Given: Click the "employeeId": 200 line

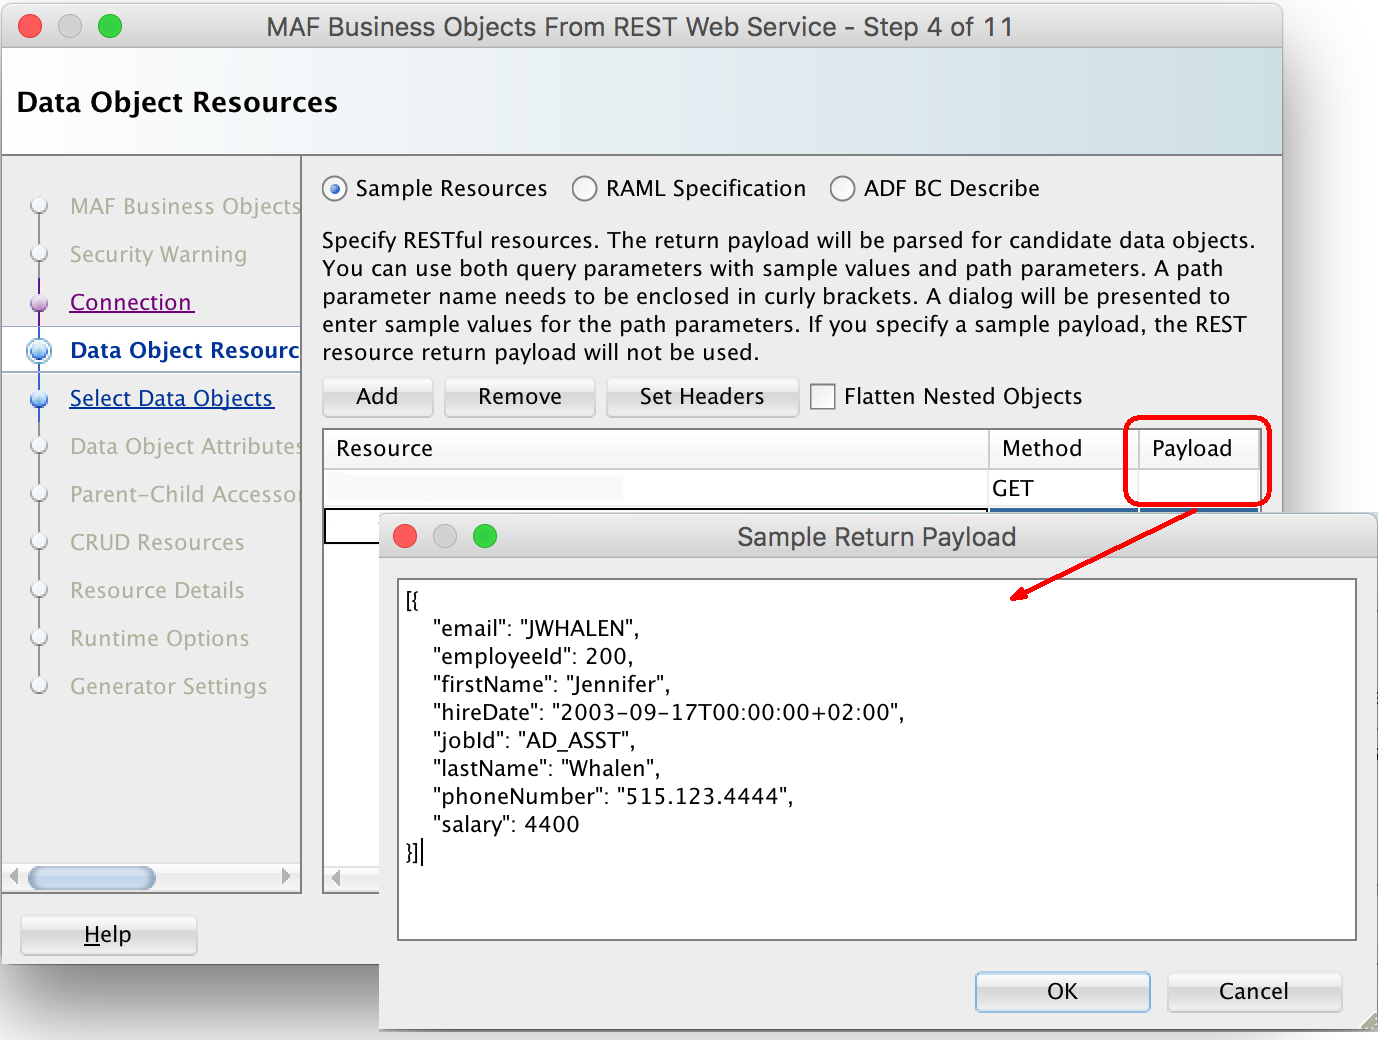Looking at the screenshot, I should (x=533, y=656).
